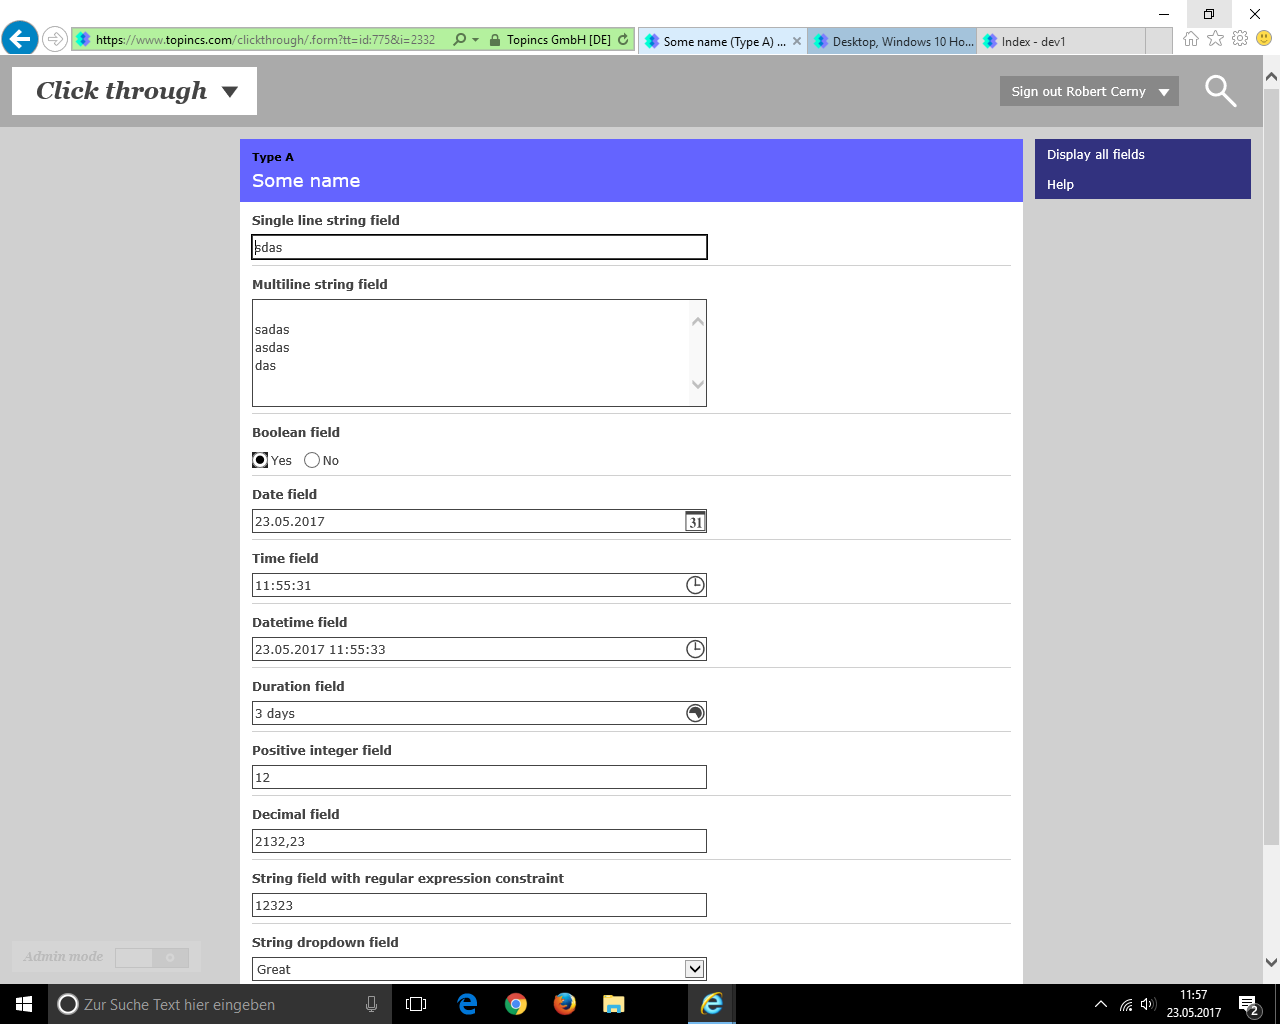The image size is (1280, 1024).
Task: Toggle the Admin mode switch
Action: point(151,957)
